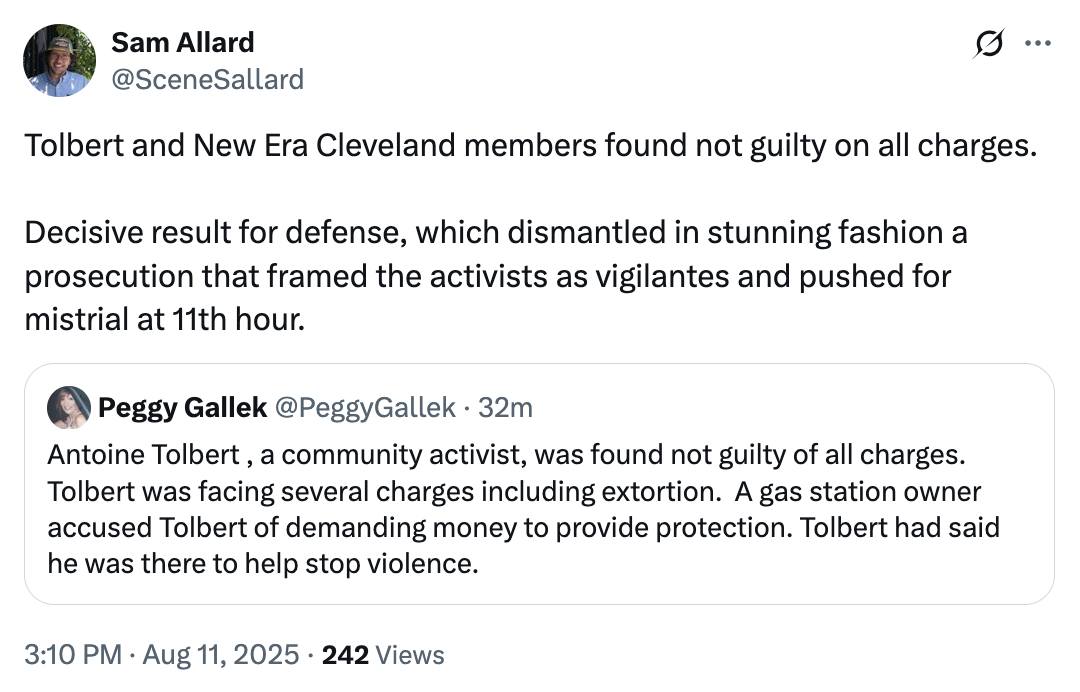View the 242 Views count

click(x=383, y=654)
